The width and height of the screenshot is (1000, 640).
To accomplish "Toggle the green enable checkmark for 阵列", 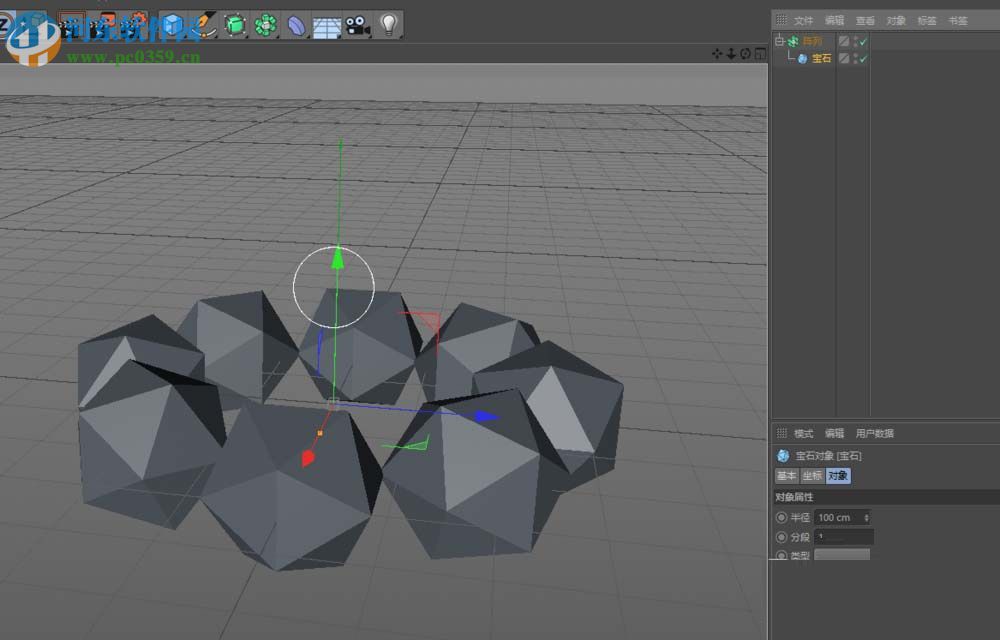I will click(862, 41).
